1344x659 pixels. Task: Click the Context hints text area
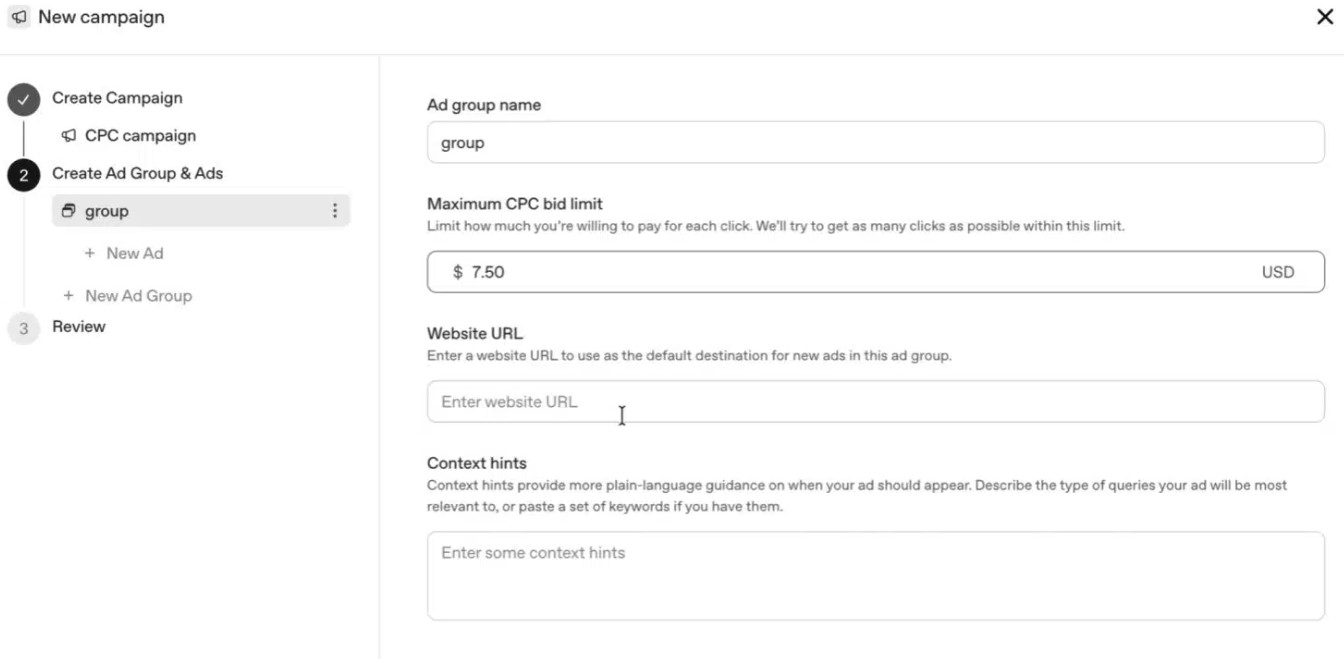(876, 576)
